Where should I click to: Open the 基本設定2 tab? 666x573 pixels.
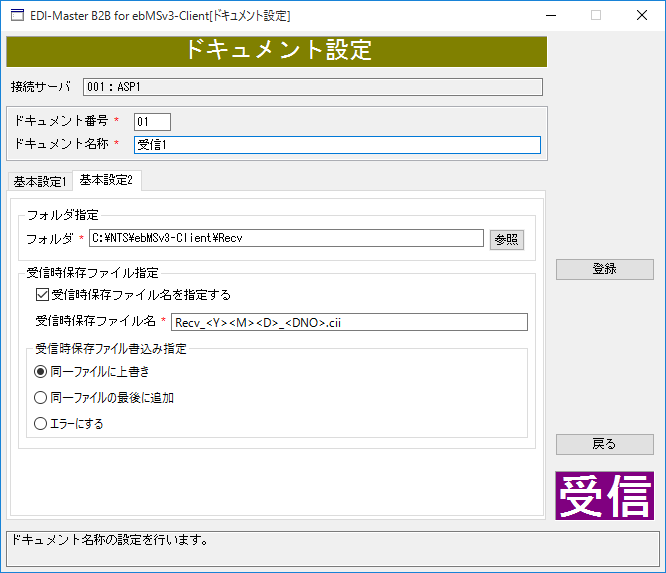click(x=106, y=180)
